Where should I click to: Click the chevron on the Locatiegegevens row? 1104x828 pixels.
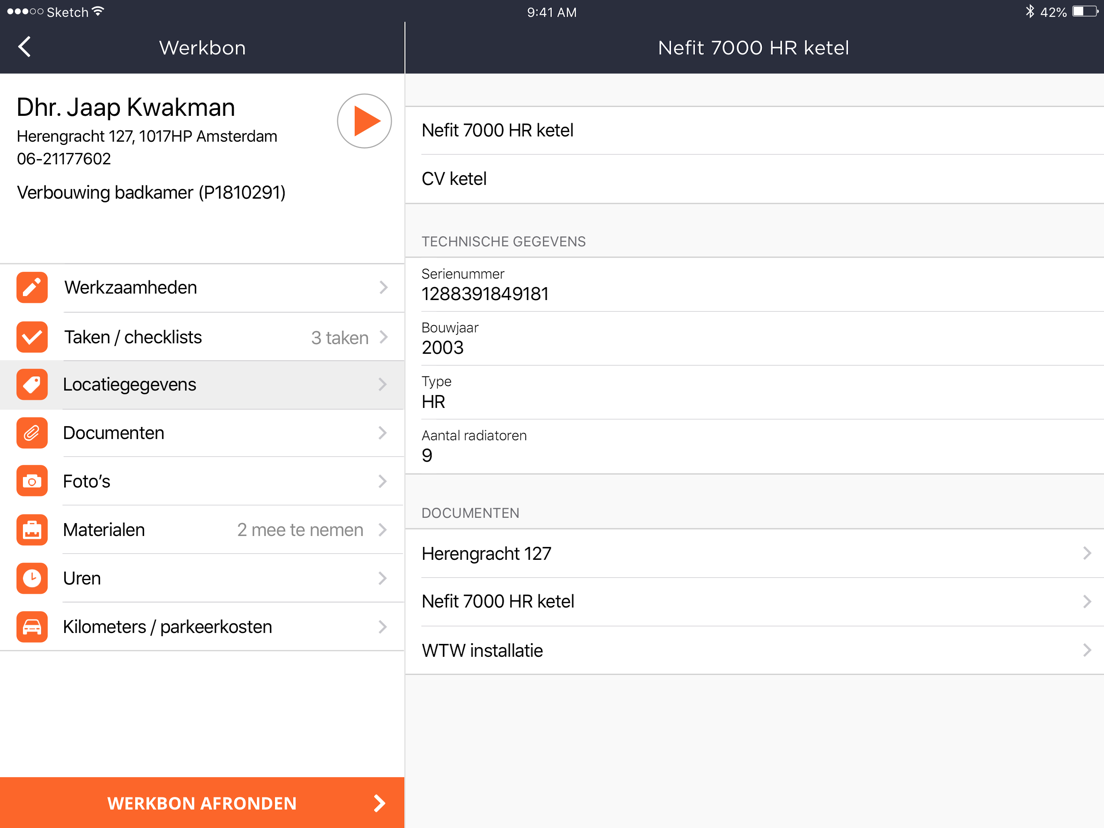pos(383,384)
